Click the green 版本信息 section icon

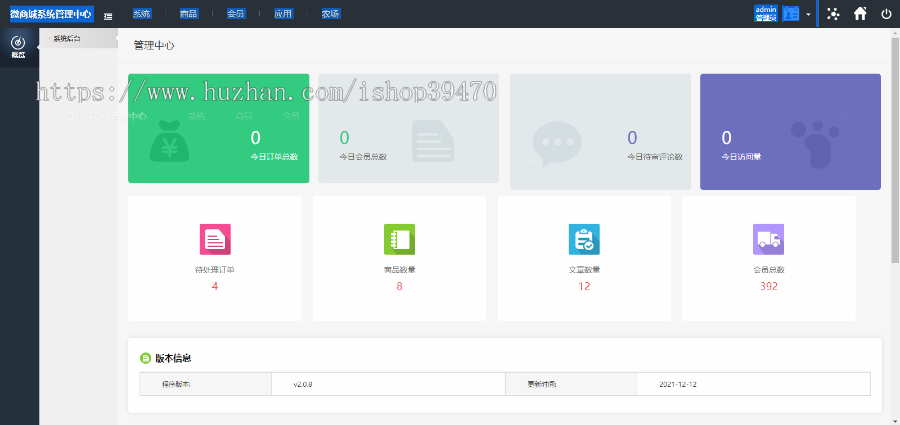tap(145, 358)
